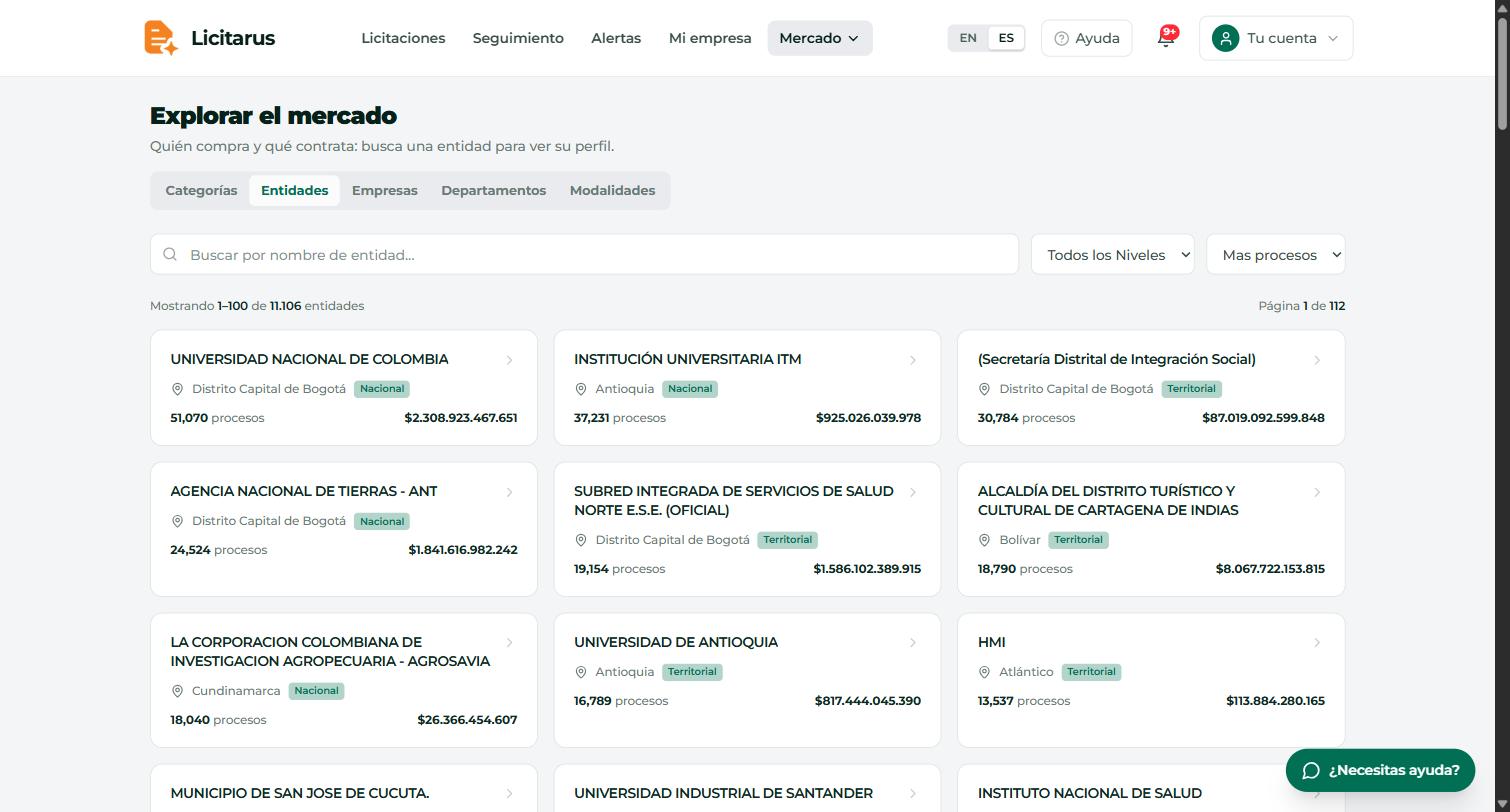
Task: Switch to the Empresas tab
Action: pos(385,190)
